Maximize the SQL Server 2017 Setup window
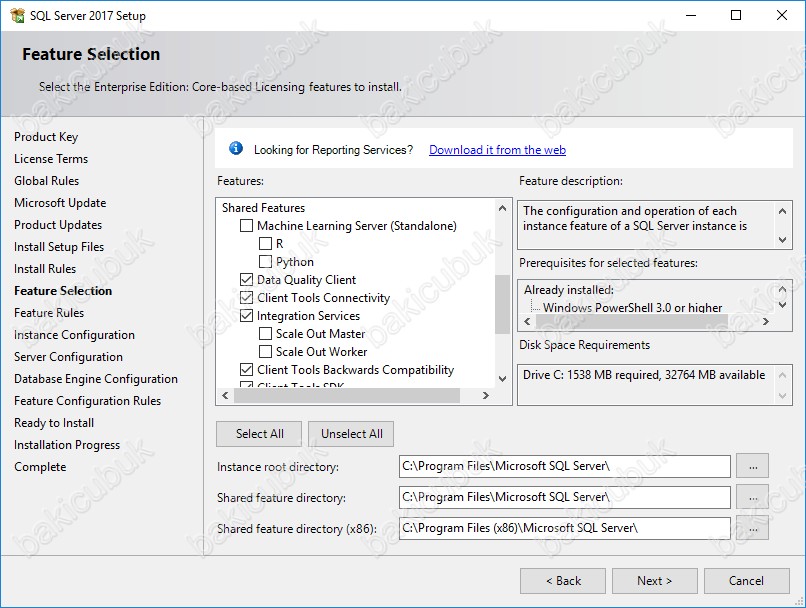The height and width of the screenshot is (608, 806). tap(736, 15)
